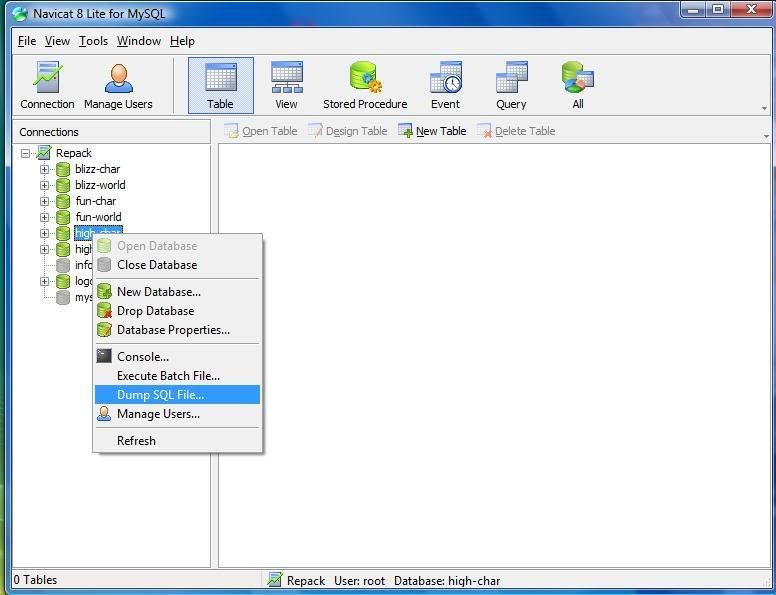Minimize the Navicat window

pyautogui.click(x=694, y=9)
